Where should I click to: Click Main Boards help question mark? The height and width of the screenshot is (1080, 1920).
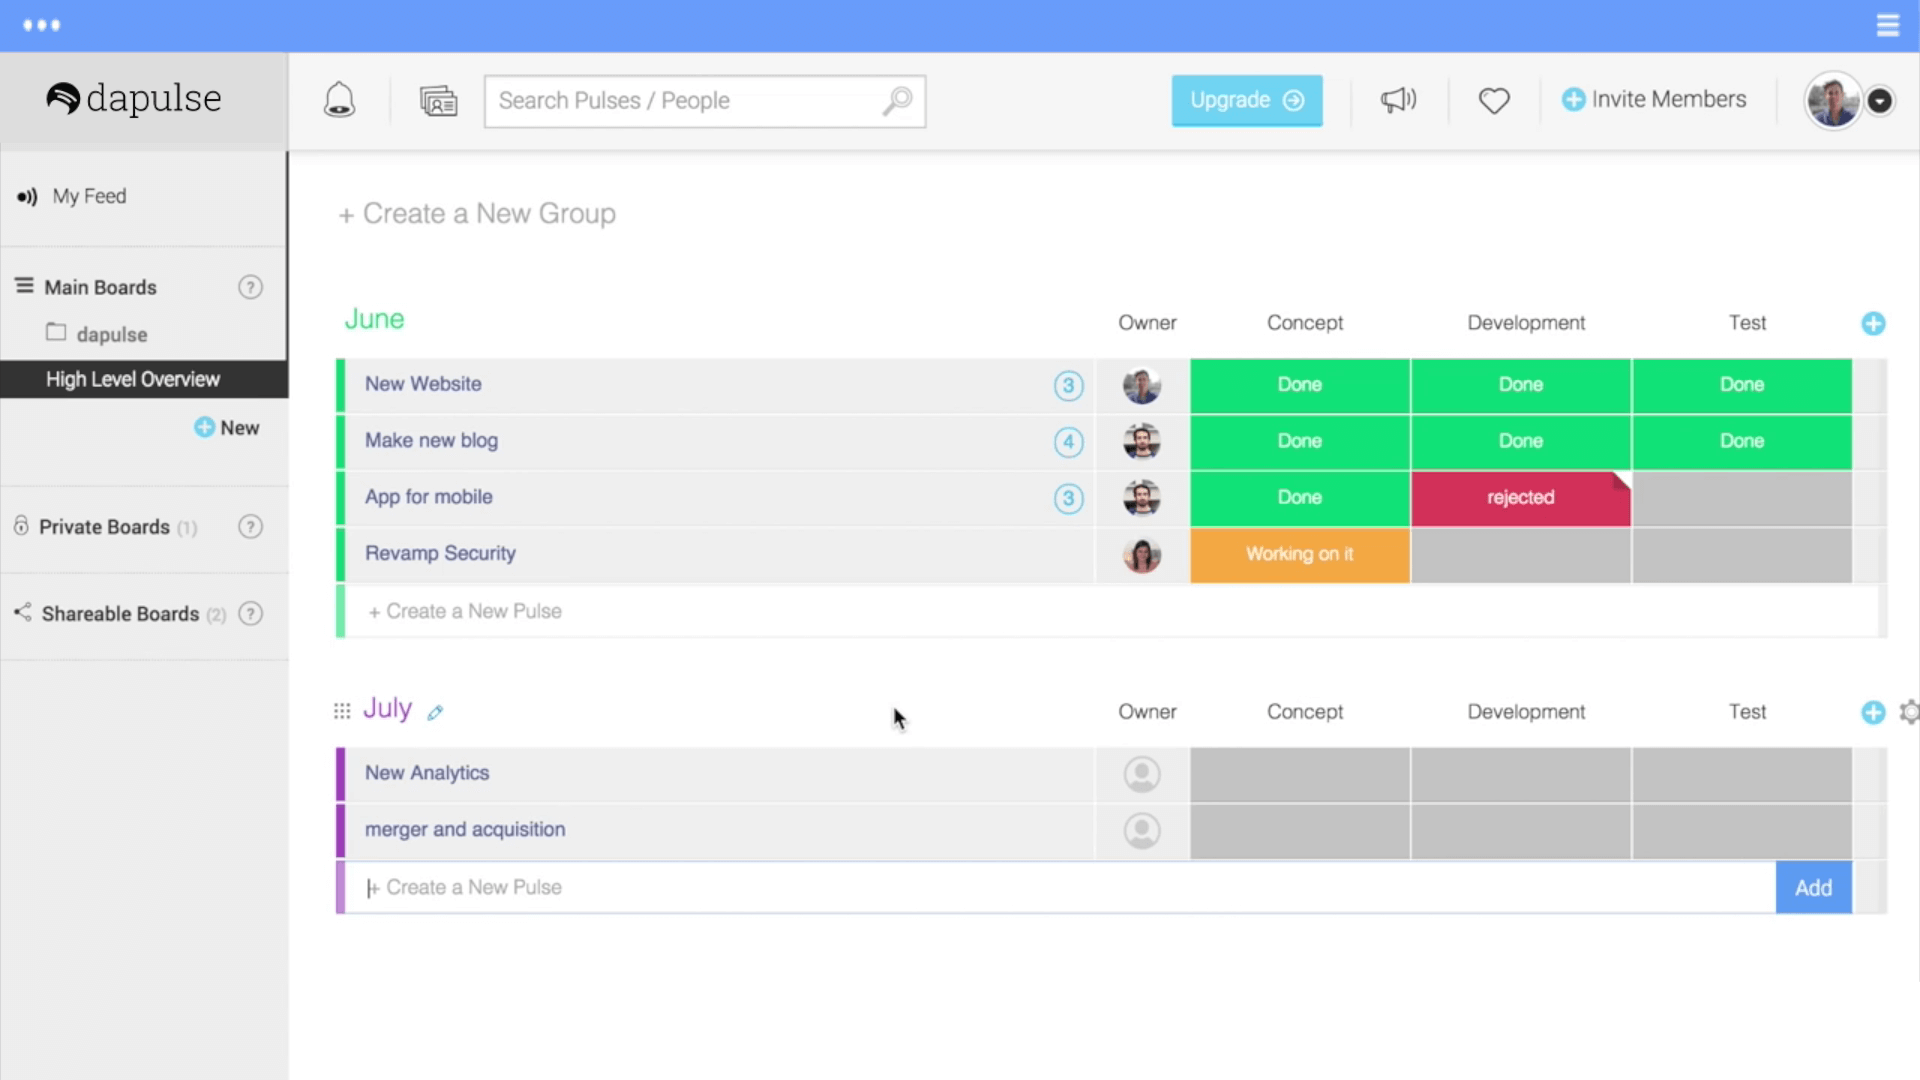250,288
